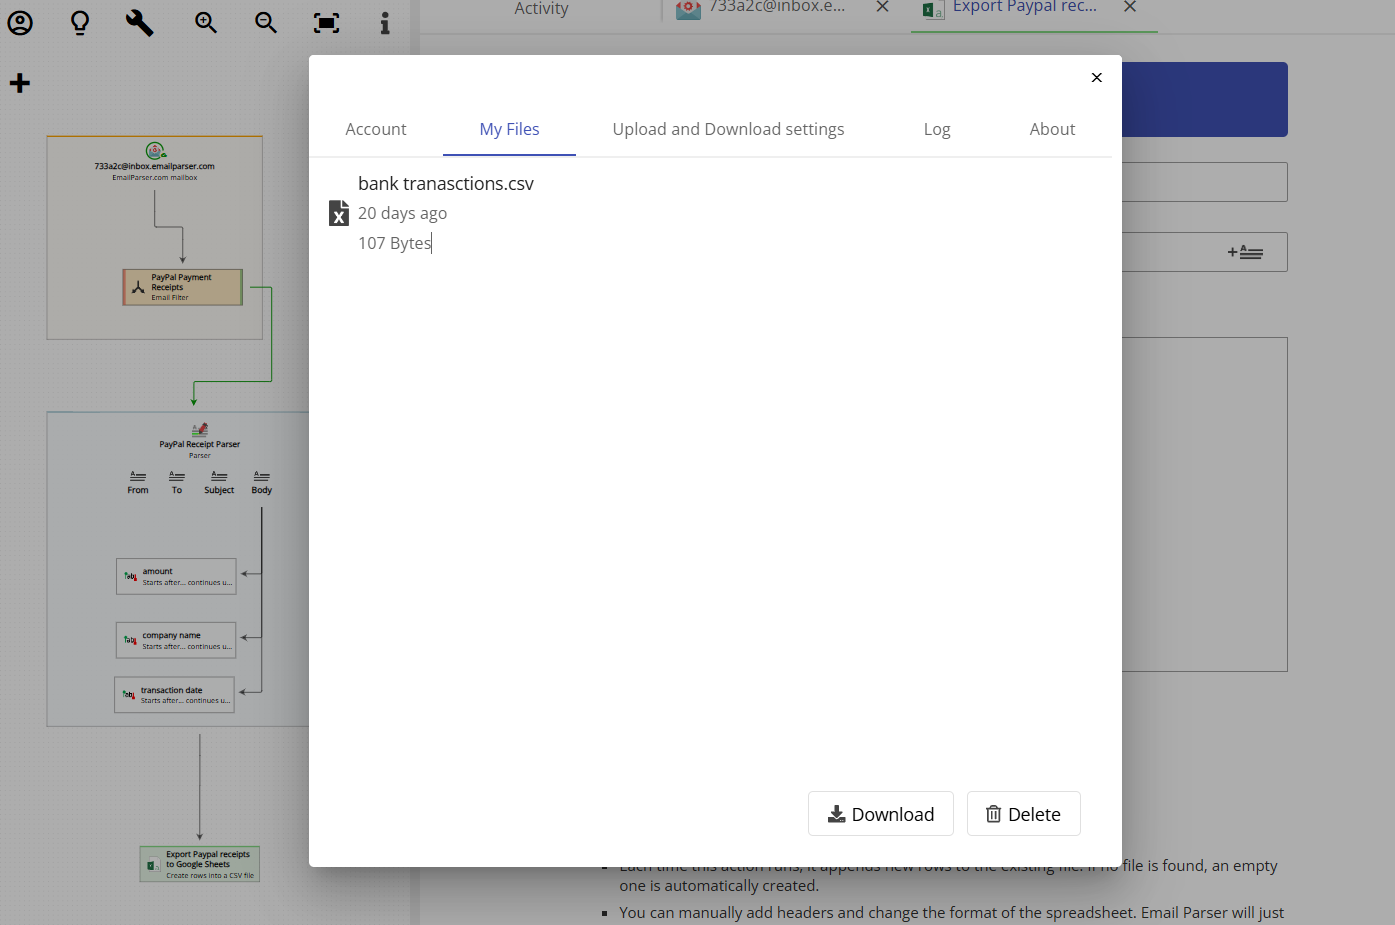The width and height of the screenshot is (1395, 925).
Task: Open settings via the wrench icon
Action: (x=139, y=22)
